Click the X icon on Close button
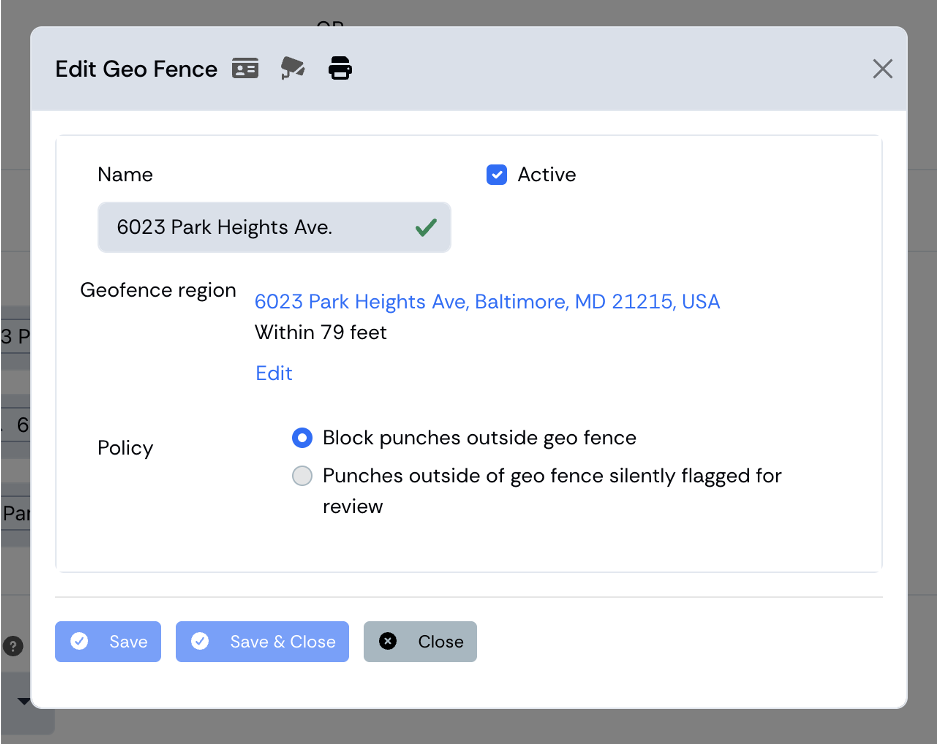Image resolution: width=938 pixels, height=744 pixels. pyautogui.click(x=388, y=641)
